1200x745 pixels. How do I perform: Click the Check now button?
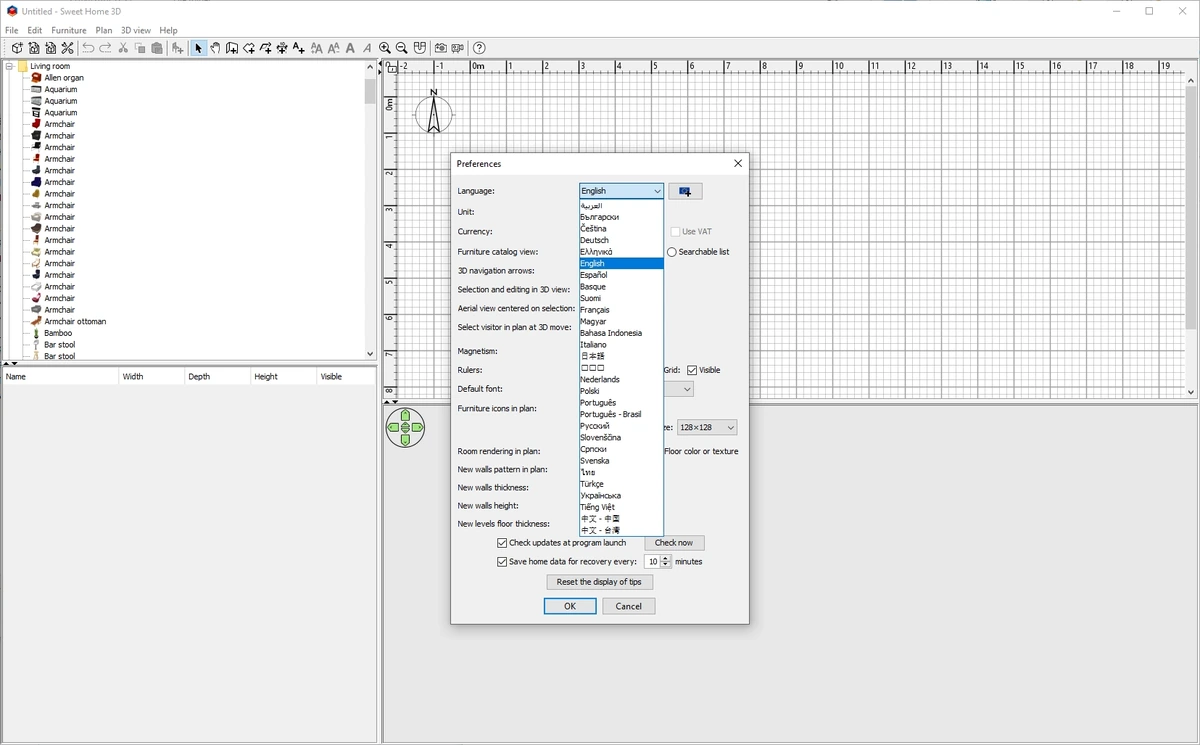(674, 543)
